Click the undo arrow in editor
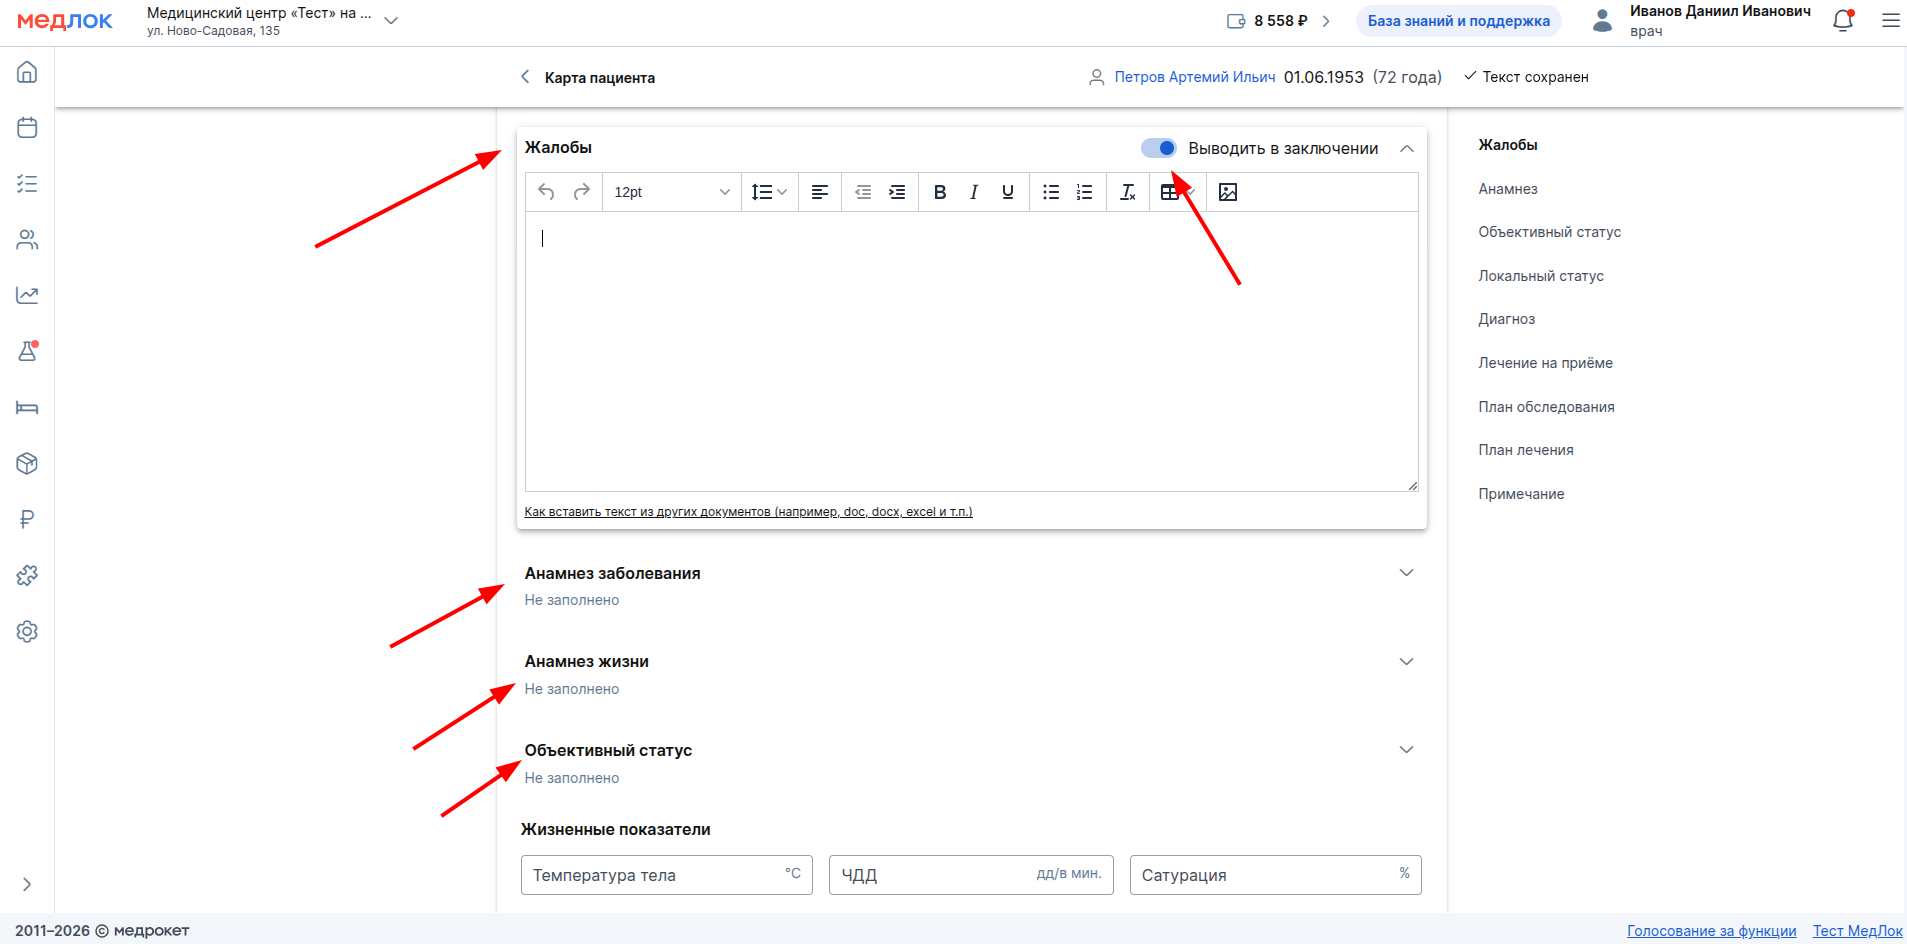 546,192
